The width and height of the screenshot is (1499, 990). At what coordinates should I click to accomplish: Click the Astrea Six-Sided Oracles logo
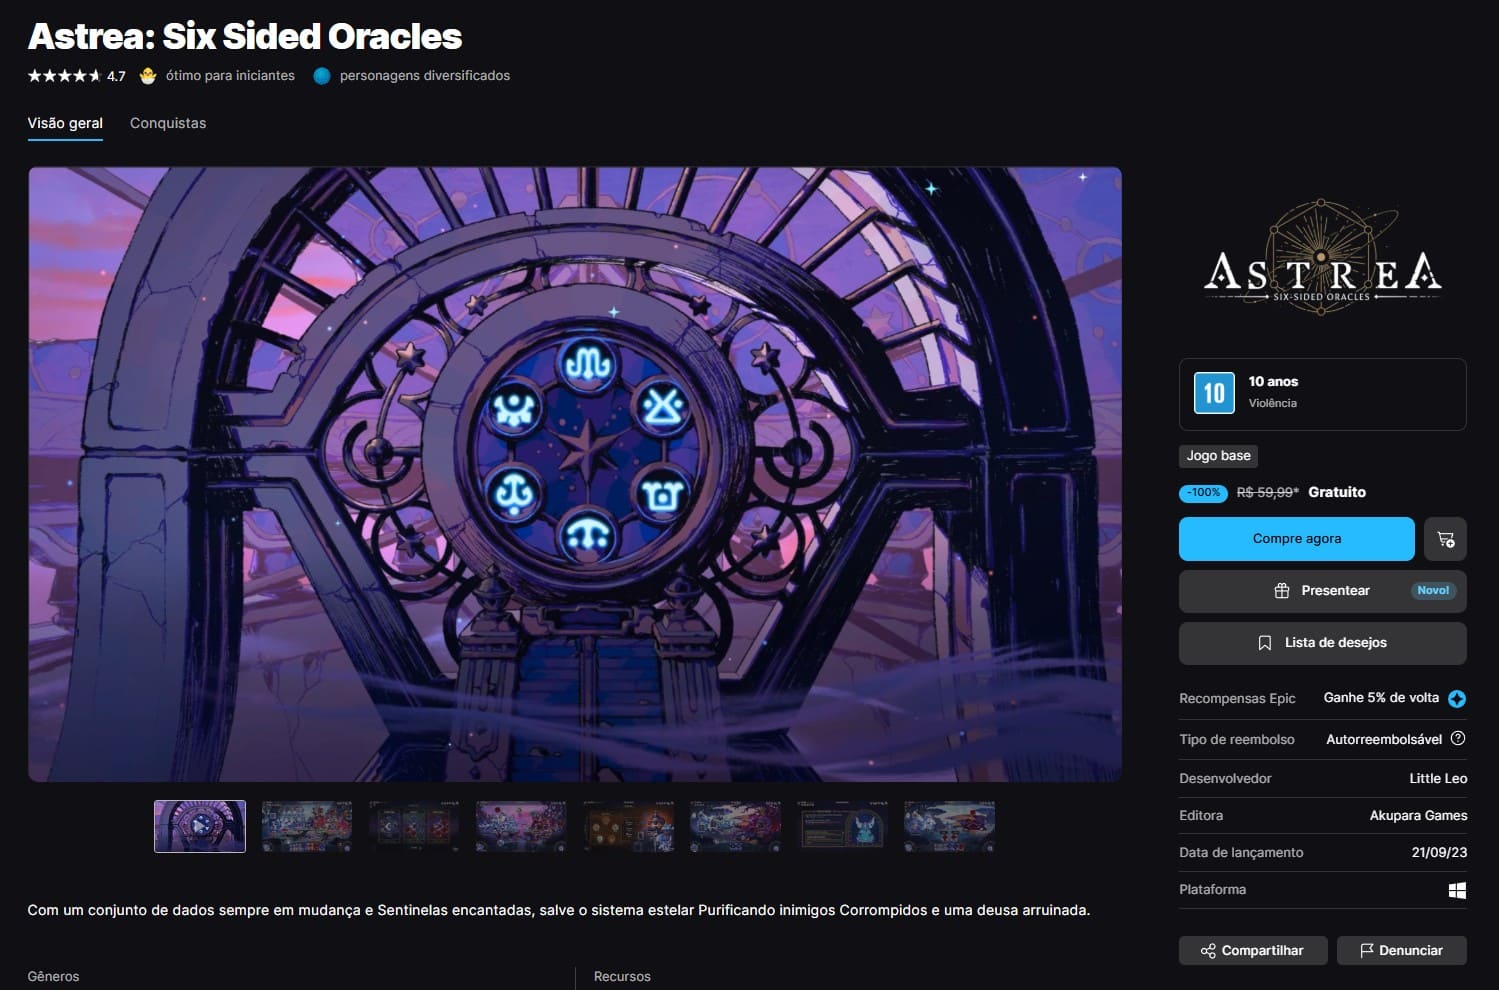point(1322,258)
